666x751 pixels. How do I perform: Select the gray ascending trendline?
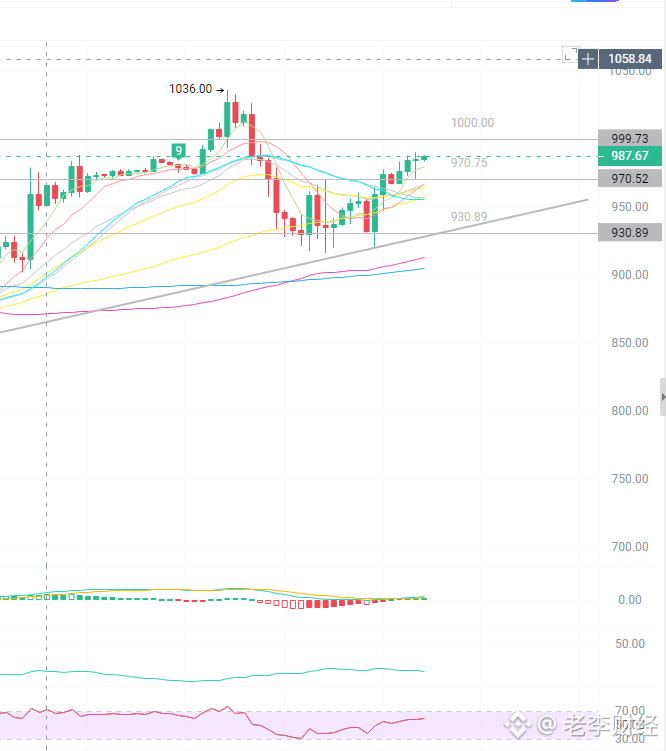point(293,266)
